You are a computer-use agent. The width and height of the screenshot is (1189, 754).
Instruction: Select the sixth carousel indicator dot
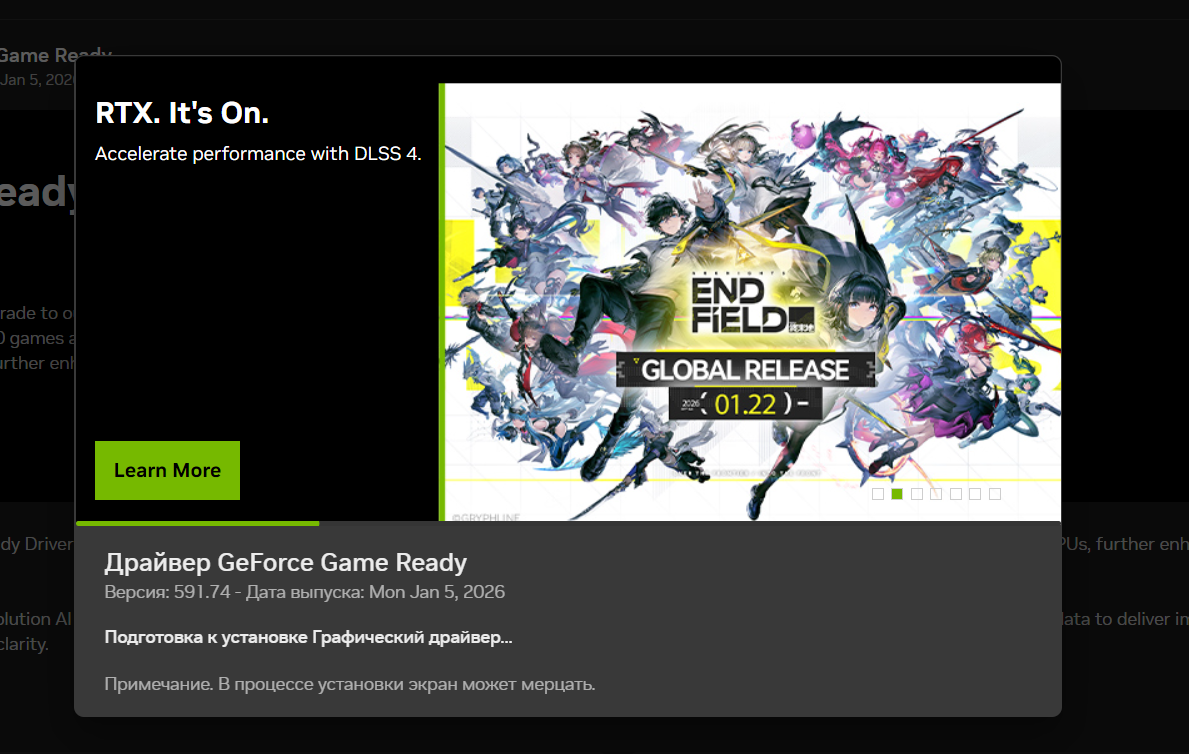point(975,494)
